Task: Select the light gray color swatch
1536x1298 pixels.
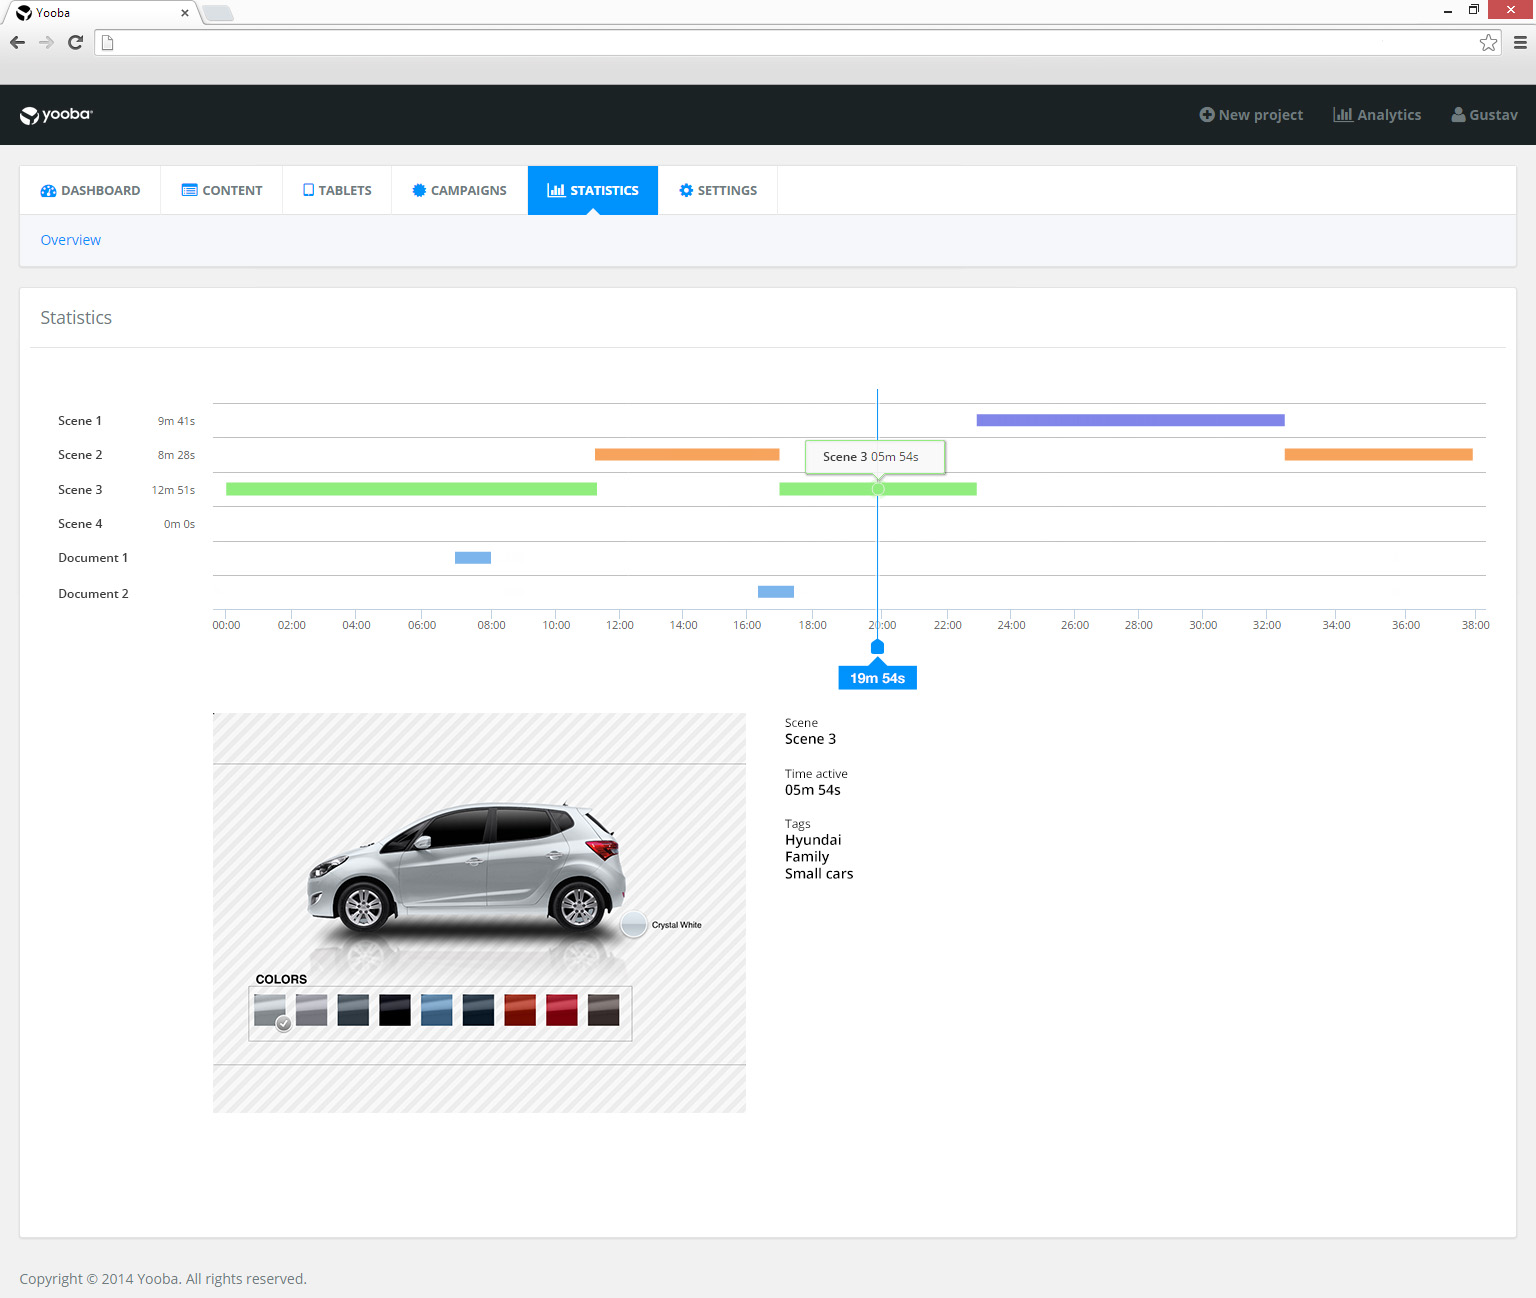Action: (x=311, y=1010)
